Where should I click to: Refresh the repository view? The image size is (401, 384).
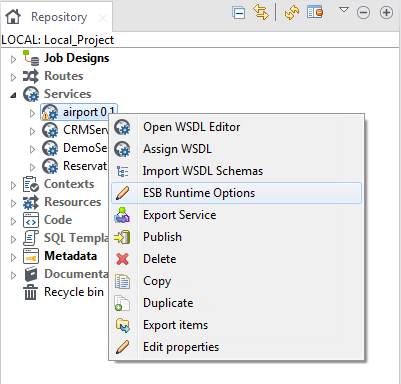pos(292,13)
